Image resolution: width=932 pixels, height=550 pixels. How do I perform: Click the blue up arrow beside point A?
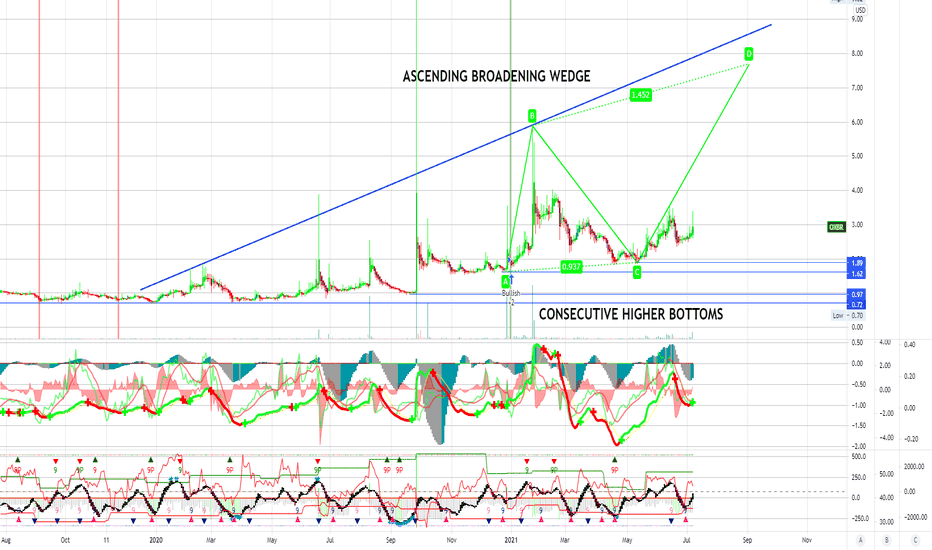pyautogui.click(x=512, y=278)
